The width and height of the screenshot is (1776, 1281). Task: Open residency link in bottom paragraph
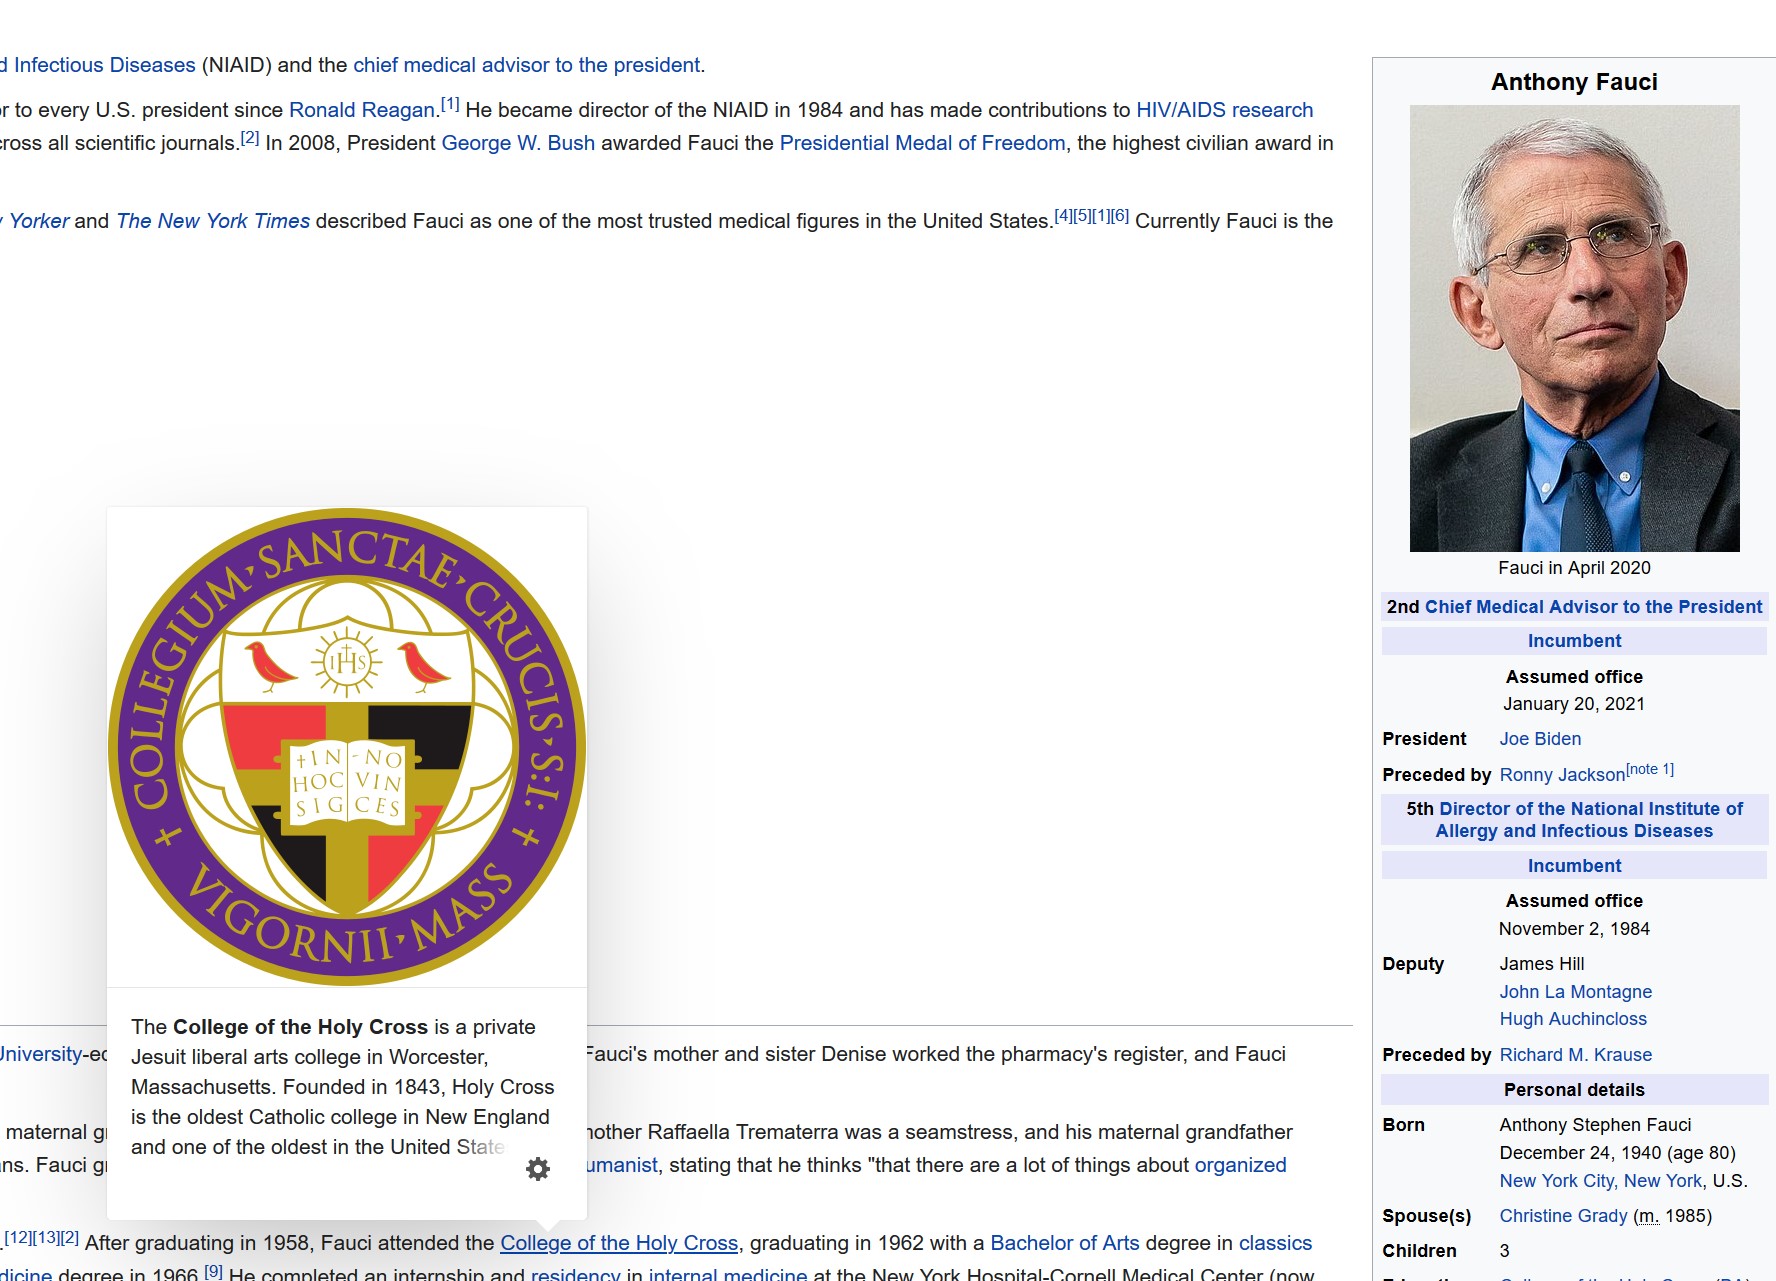point(575,1275)
